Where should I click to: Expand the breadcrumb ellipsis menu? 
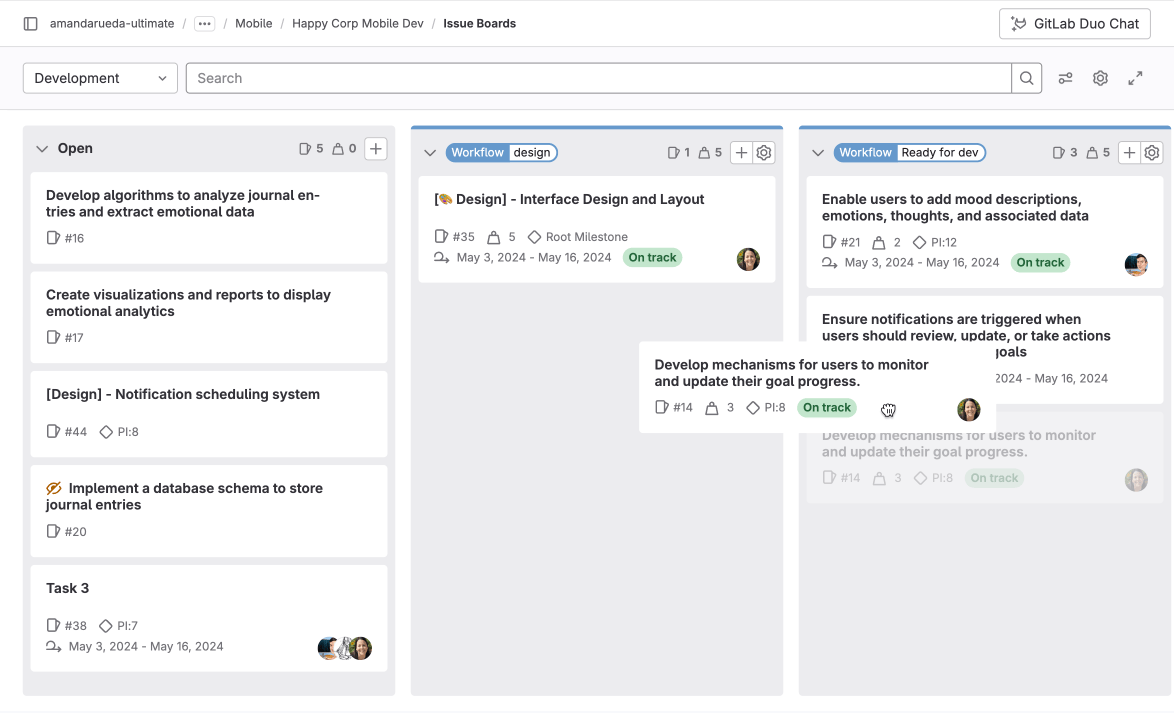204,23
